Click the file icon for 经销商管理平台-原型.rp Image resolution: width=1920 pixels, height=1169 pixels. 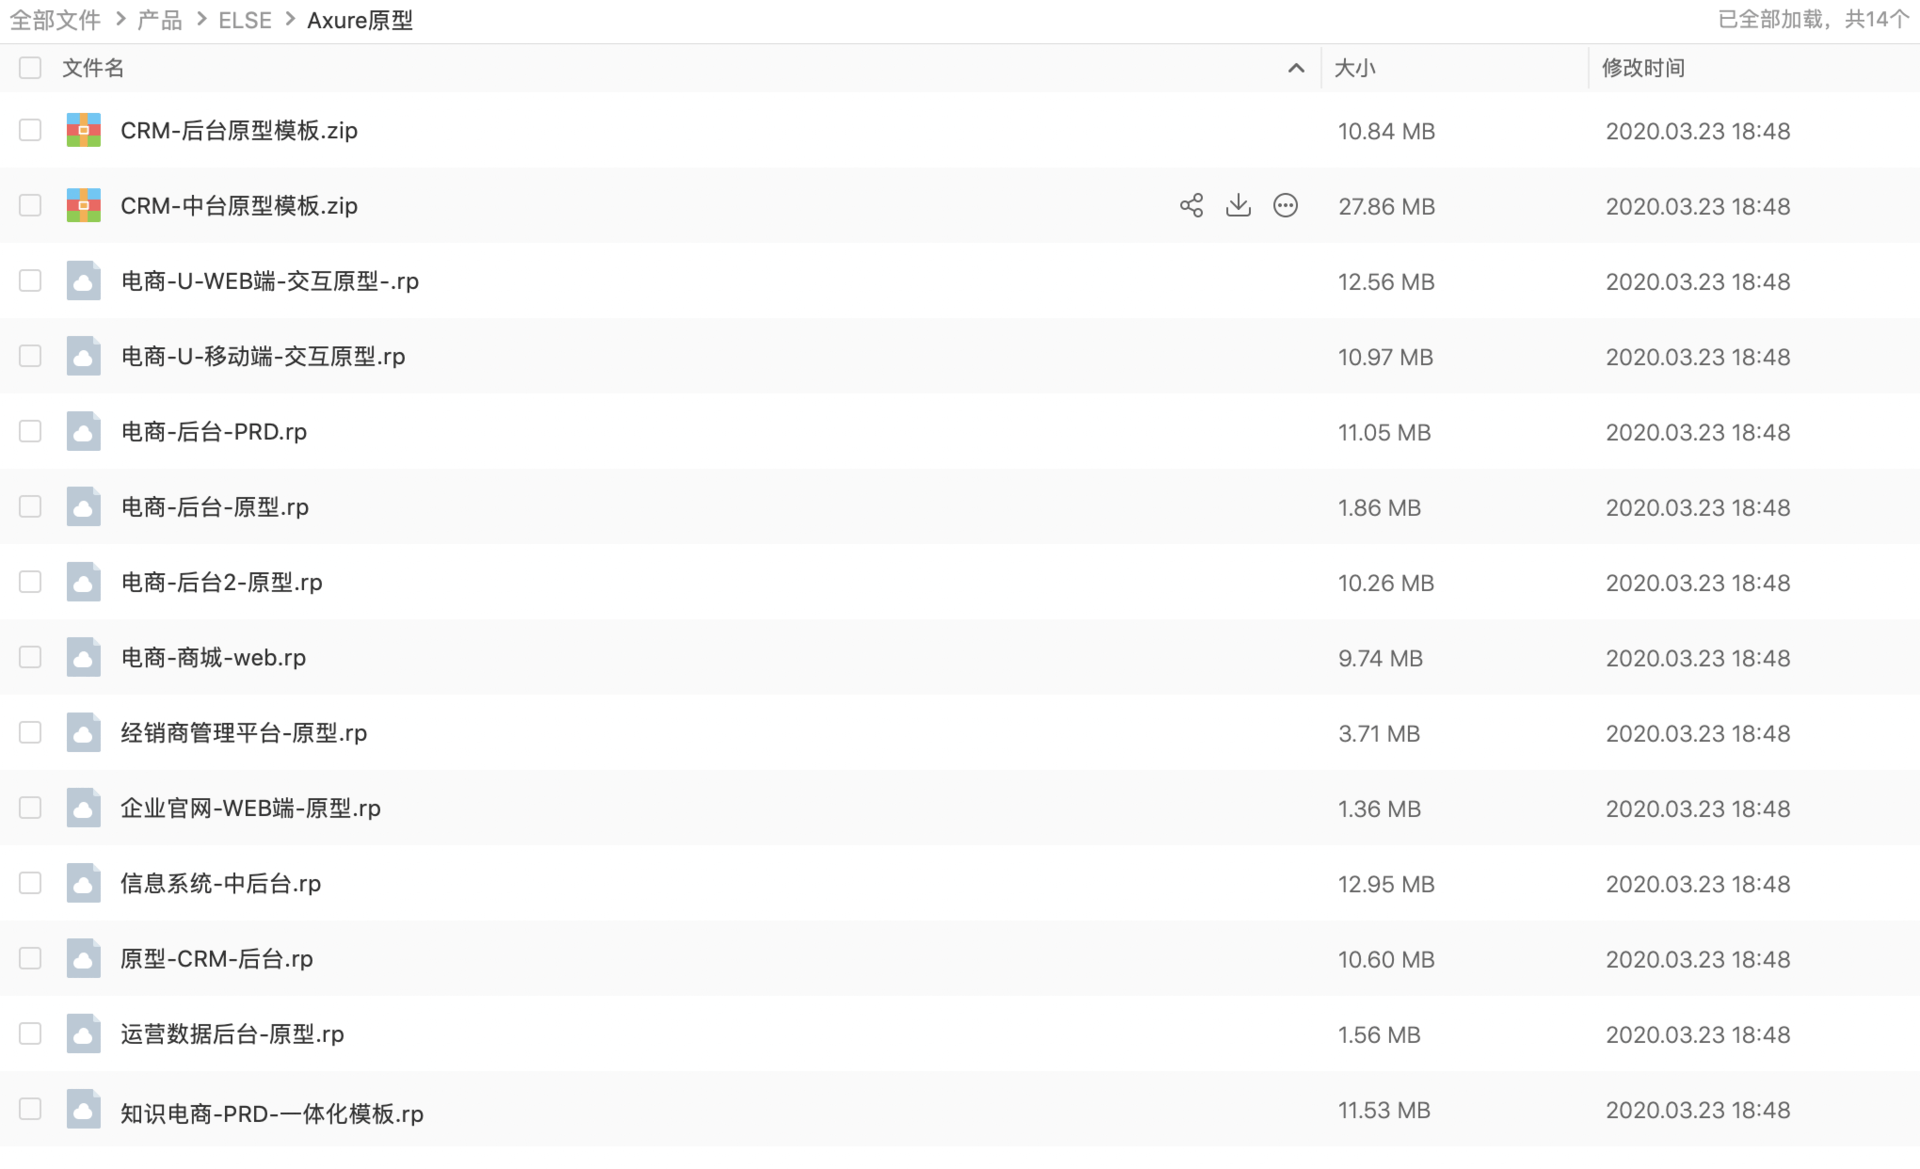tap(84, 733)
